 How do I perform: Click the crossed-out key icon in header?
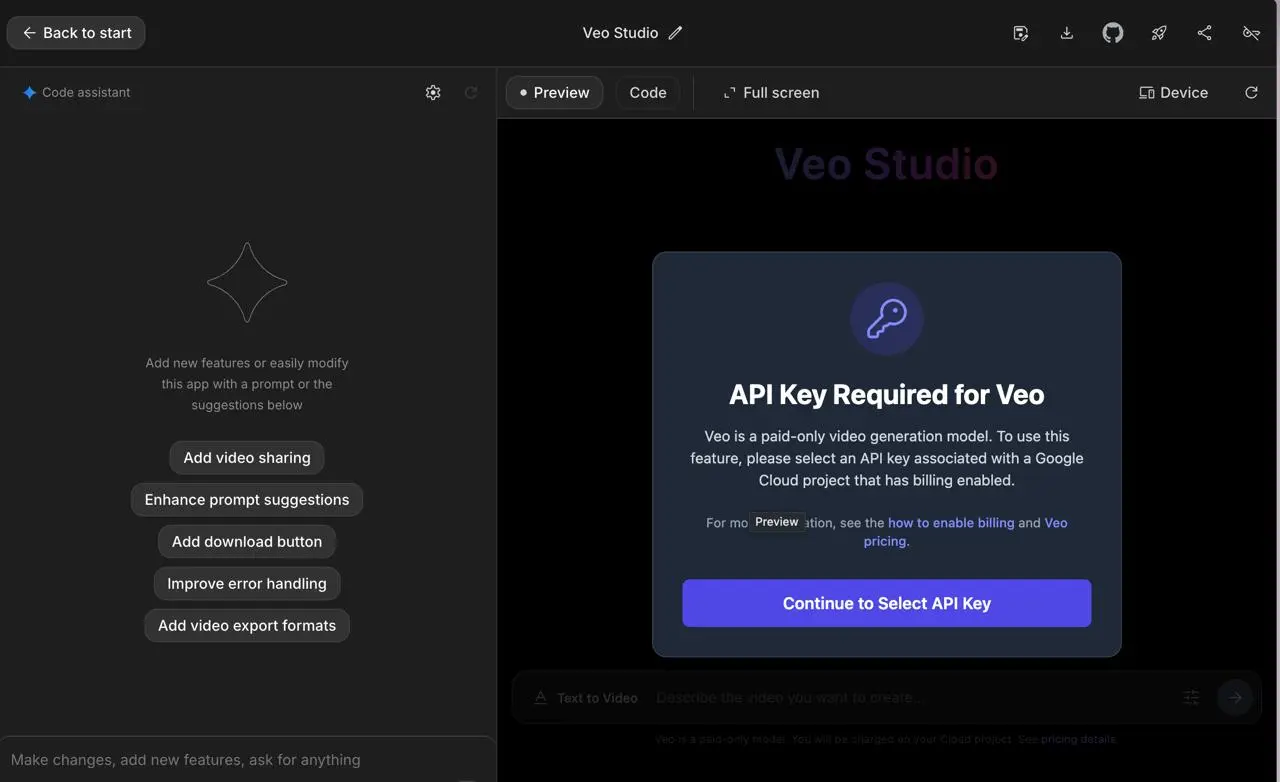pos(1251,33)
